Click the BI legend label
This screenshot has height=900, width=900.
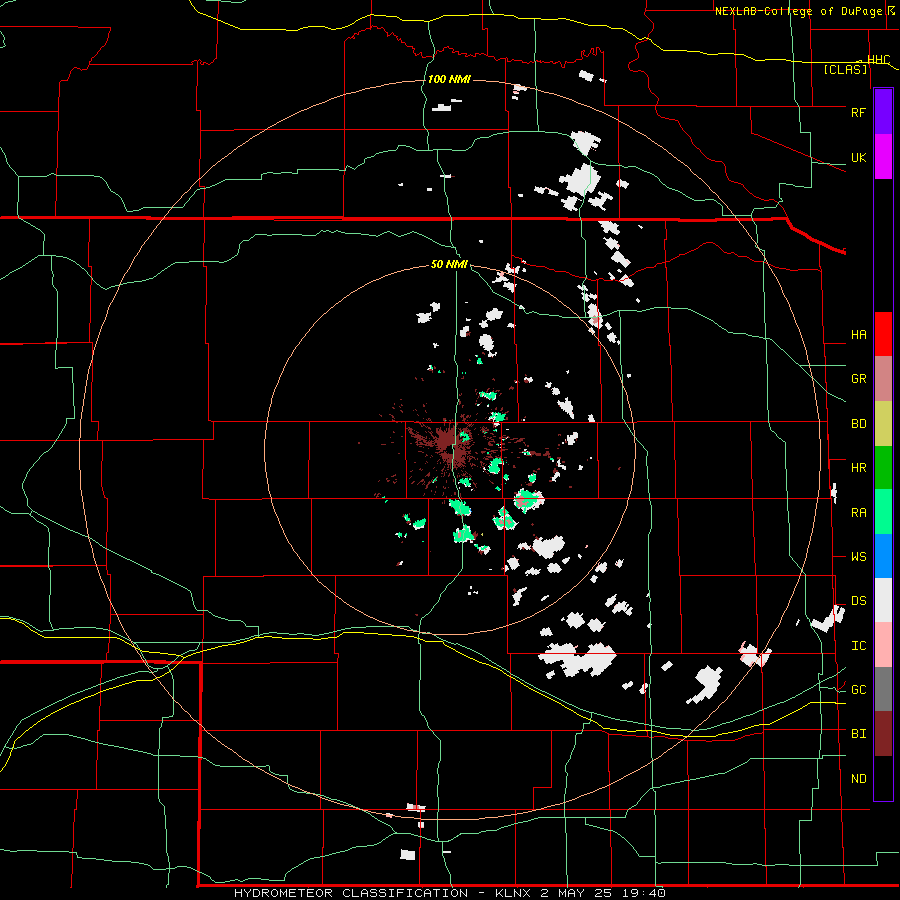pyautogui.click(x=858, y=734)
